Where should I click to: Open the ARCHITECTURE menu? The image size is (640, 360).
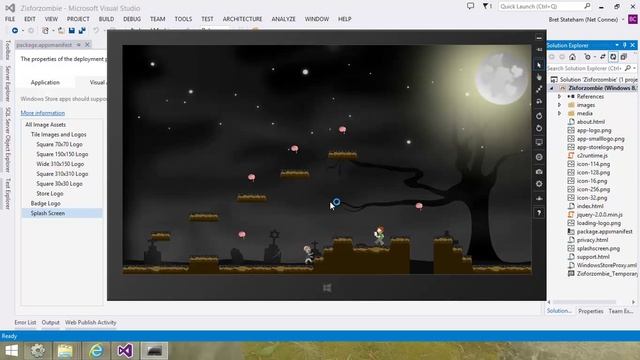click(x=242, y=19)
